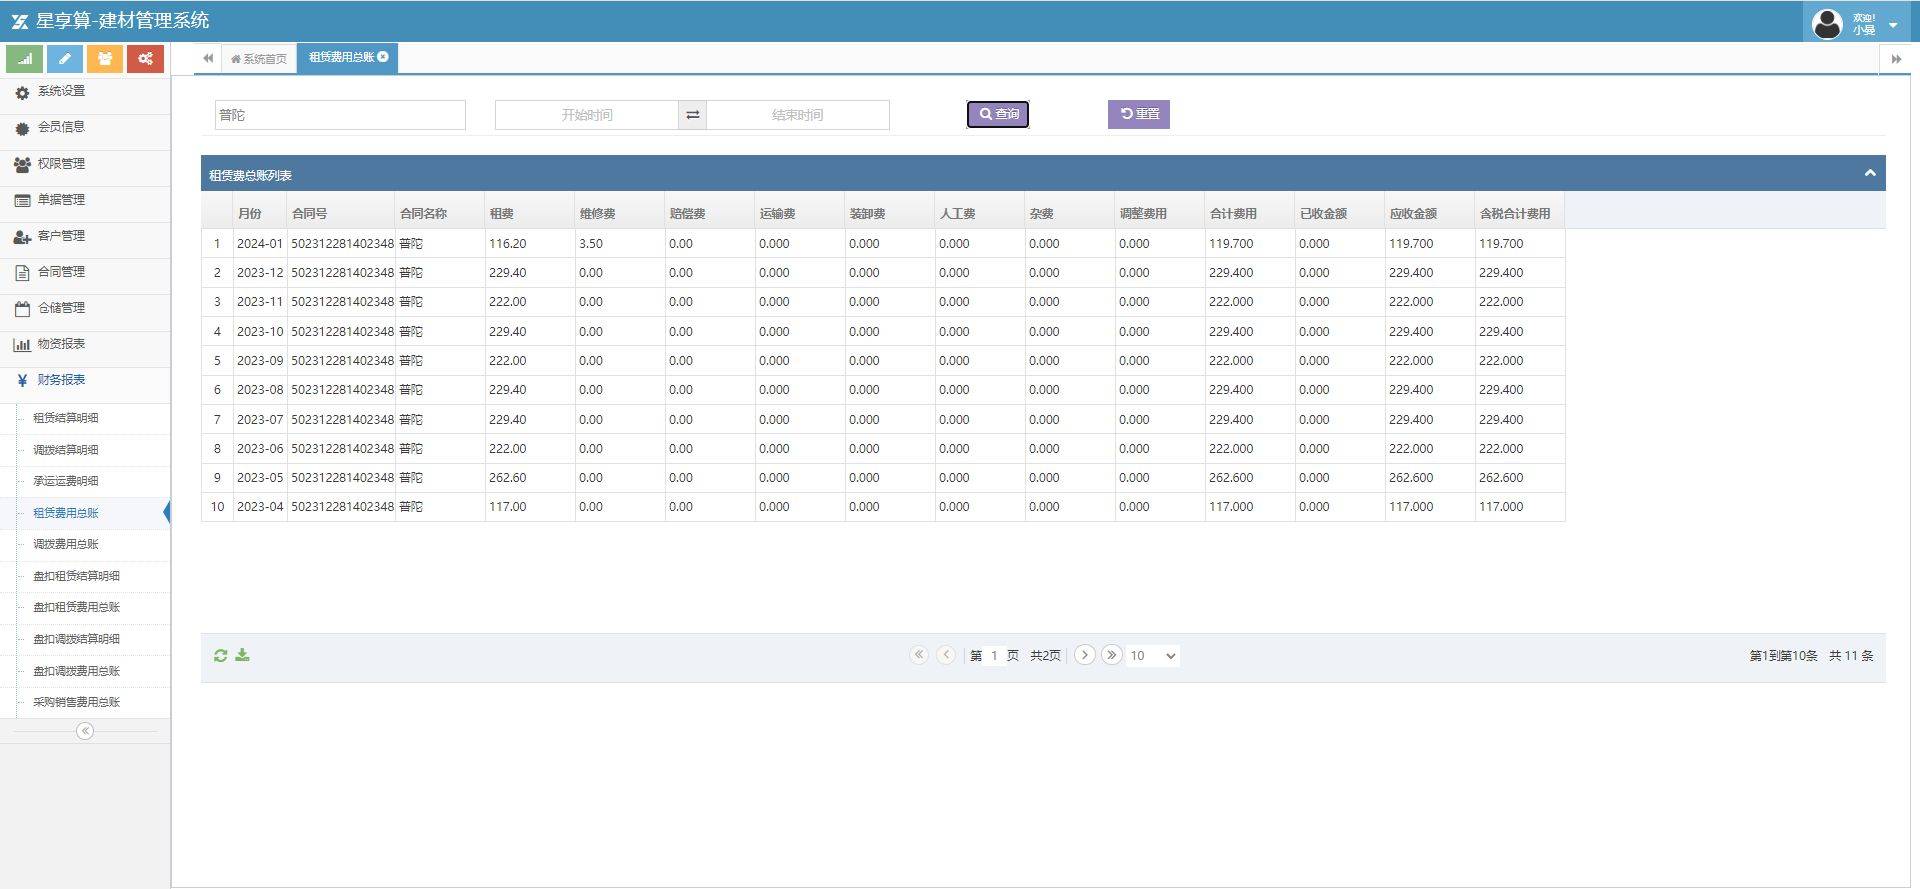The width and height of the screenshot is (1920, 889).
Task: Collapse the left sidebar menu
Action: point(85,731)
